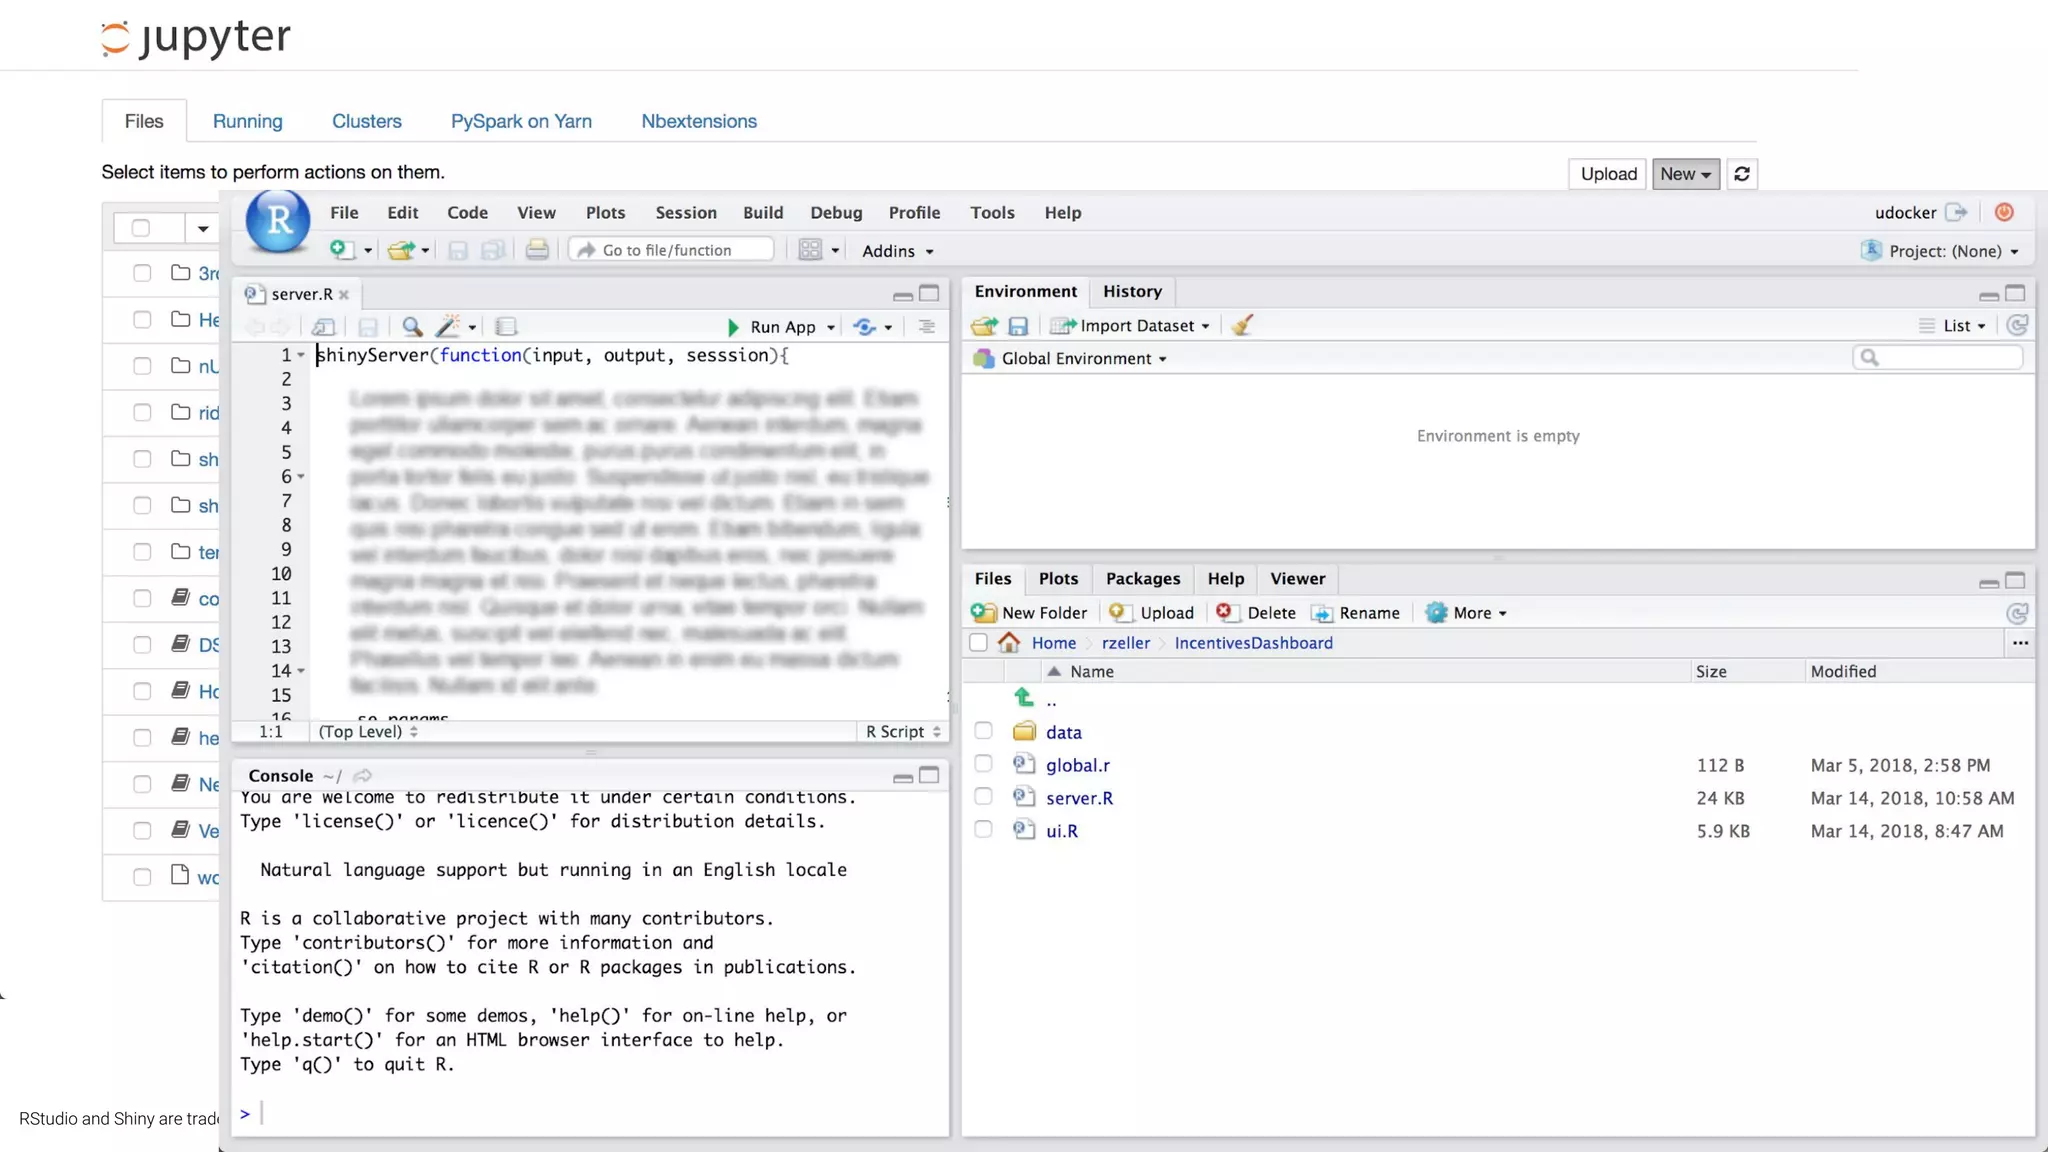Click the show in new window icon in editor
This screenshot has width=2048, height=1152.
323,327
